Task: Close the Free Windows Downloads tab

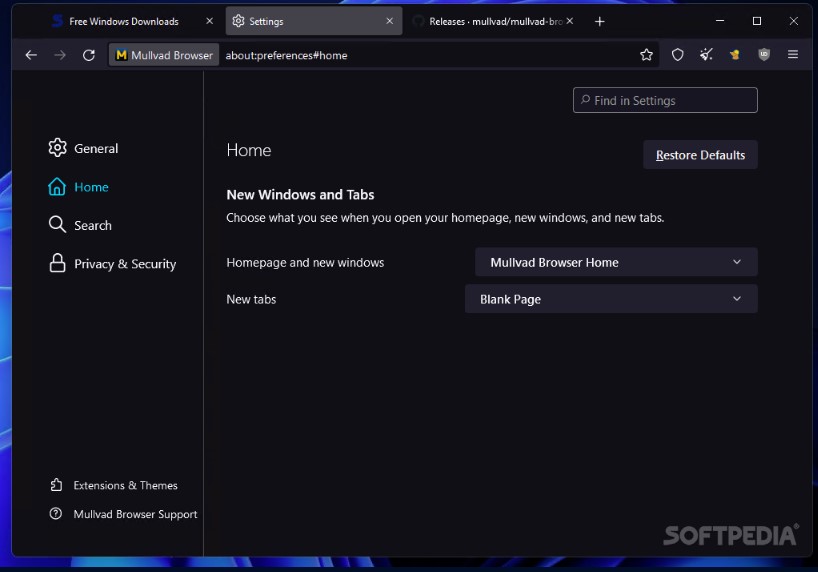Action: [x=209, y=21]
